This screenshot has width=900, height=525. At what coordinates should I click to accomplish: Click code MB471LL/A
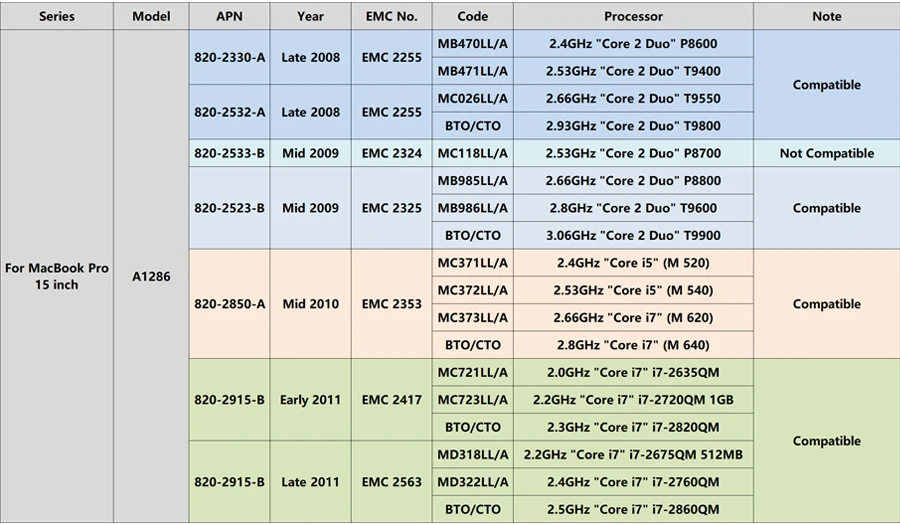coord(472,71)
